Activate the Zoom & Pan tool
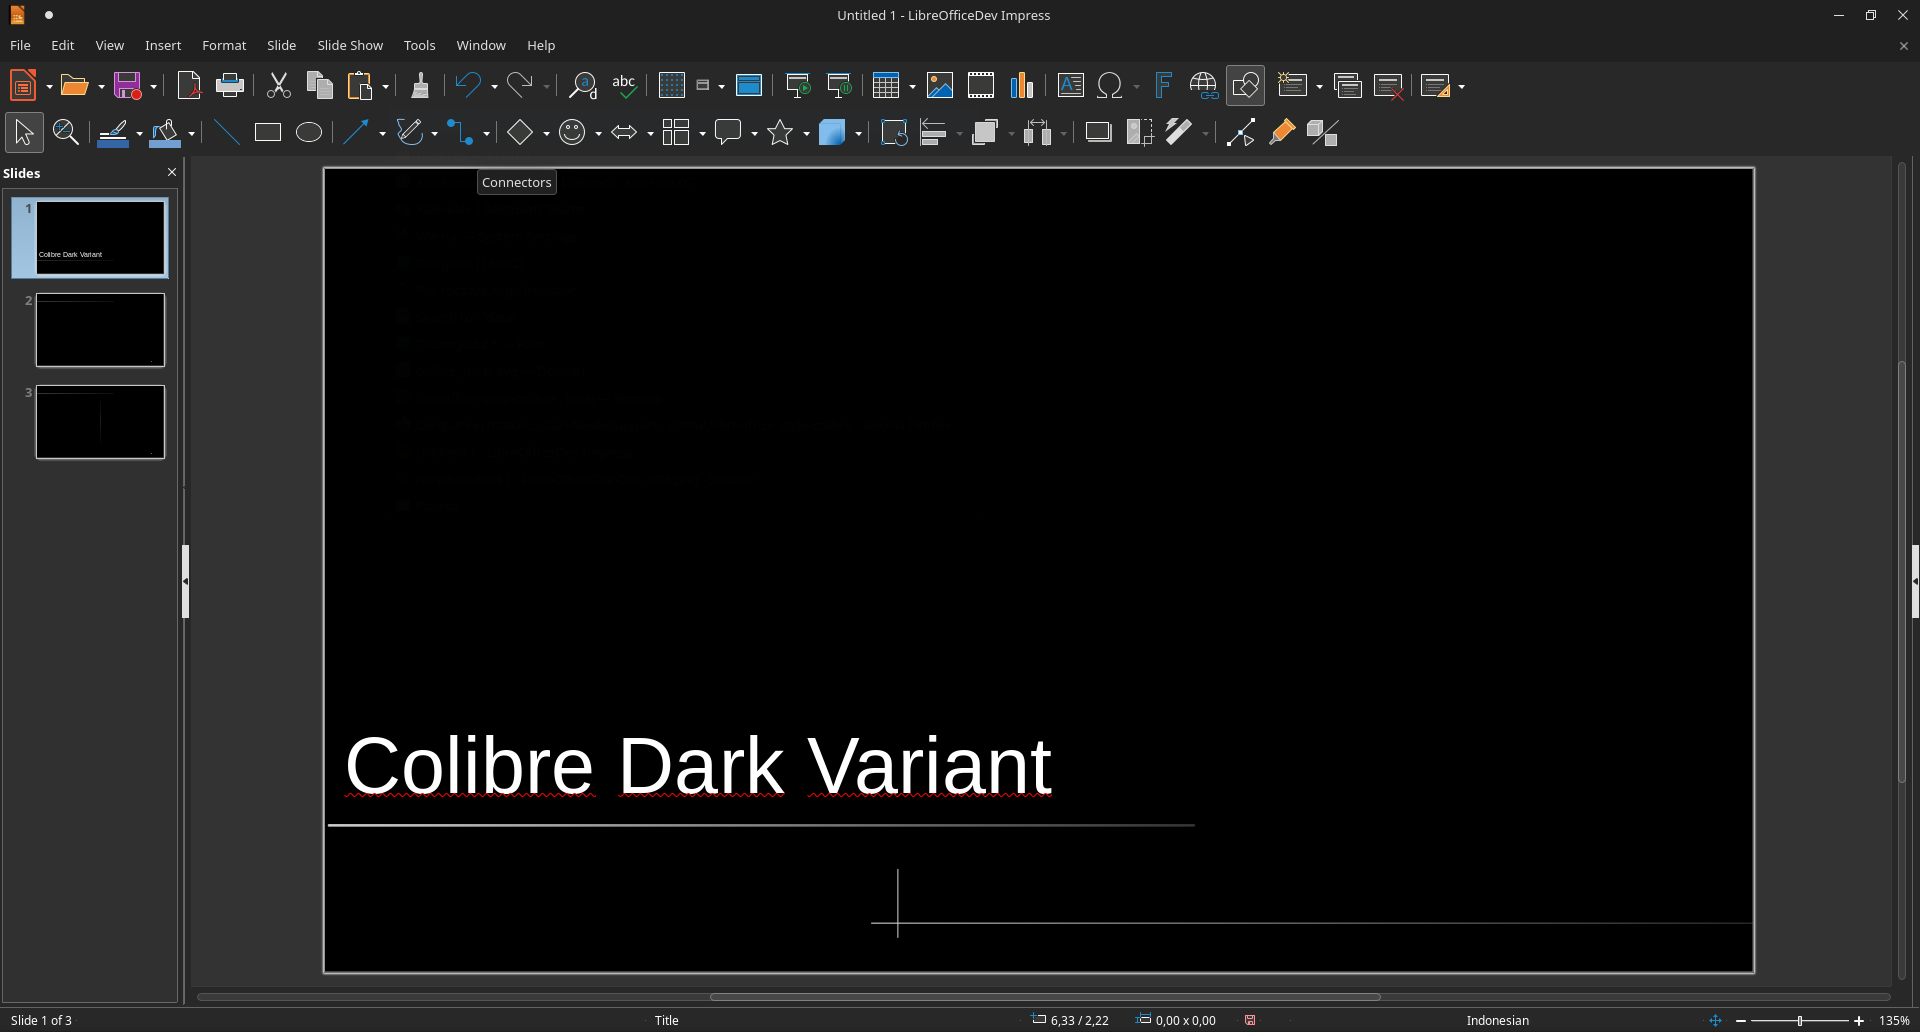This screenshot has height=1032, width=1920. point(66,133)
